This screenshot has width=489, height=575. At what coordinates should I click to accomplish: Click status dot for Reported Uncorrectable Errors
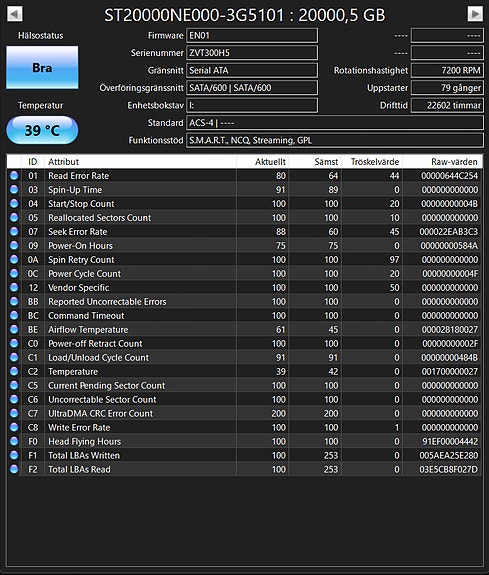click(14, 301)
